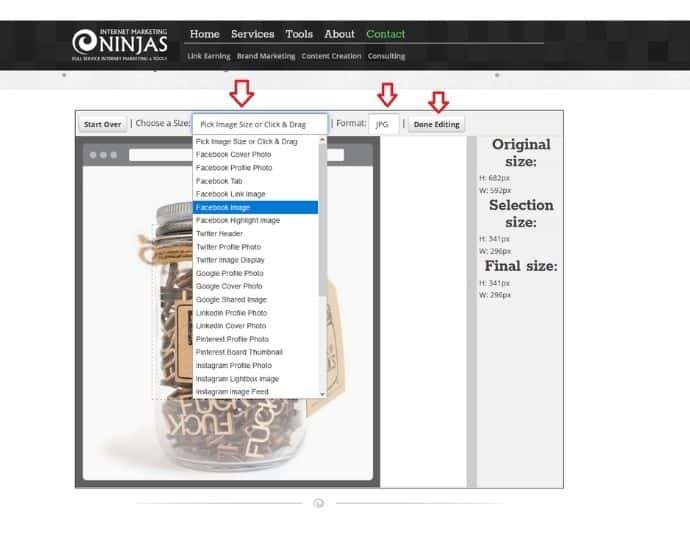Open the Choose a Size dropdown
This screenshot has height=539, width=690.
(260, 125)
